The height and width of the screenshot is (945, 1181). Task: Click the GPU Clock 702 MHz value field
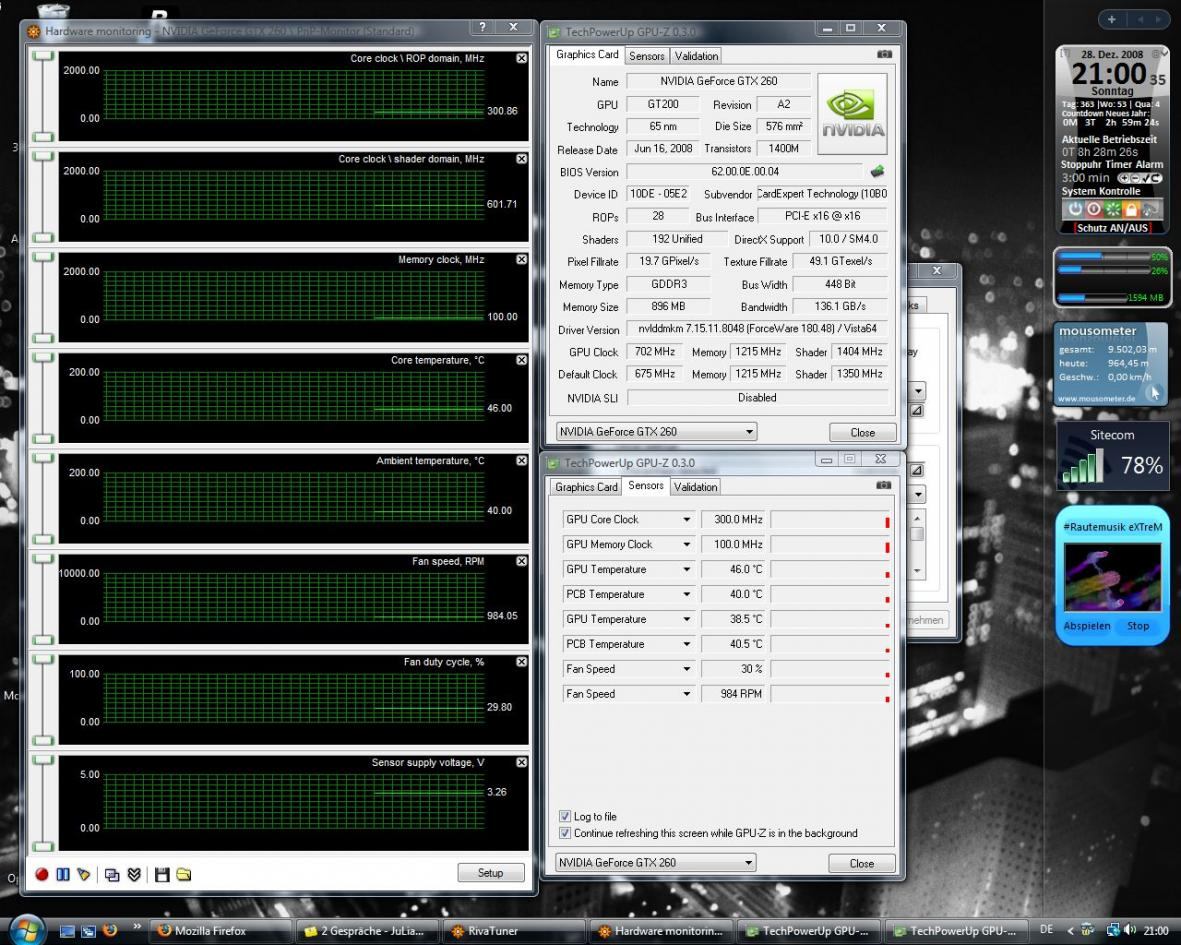pos(655,352)
